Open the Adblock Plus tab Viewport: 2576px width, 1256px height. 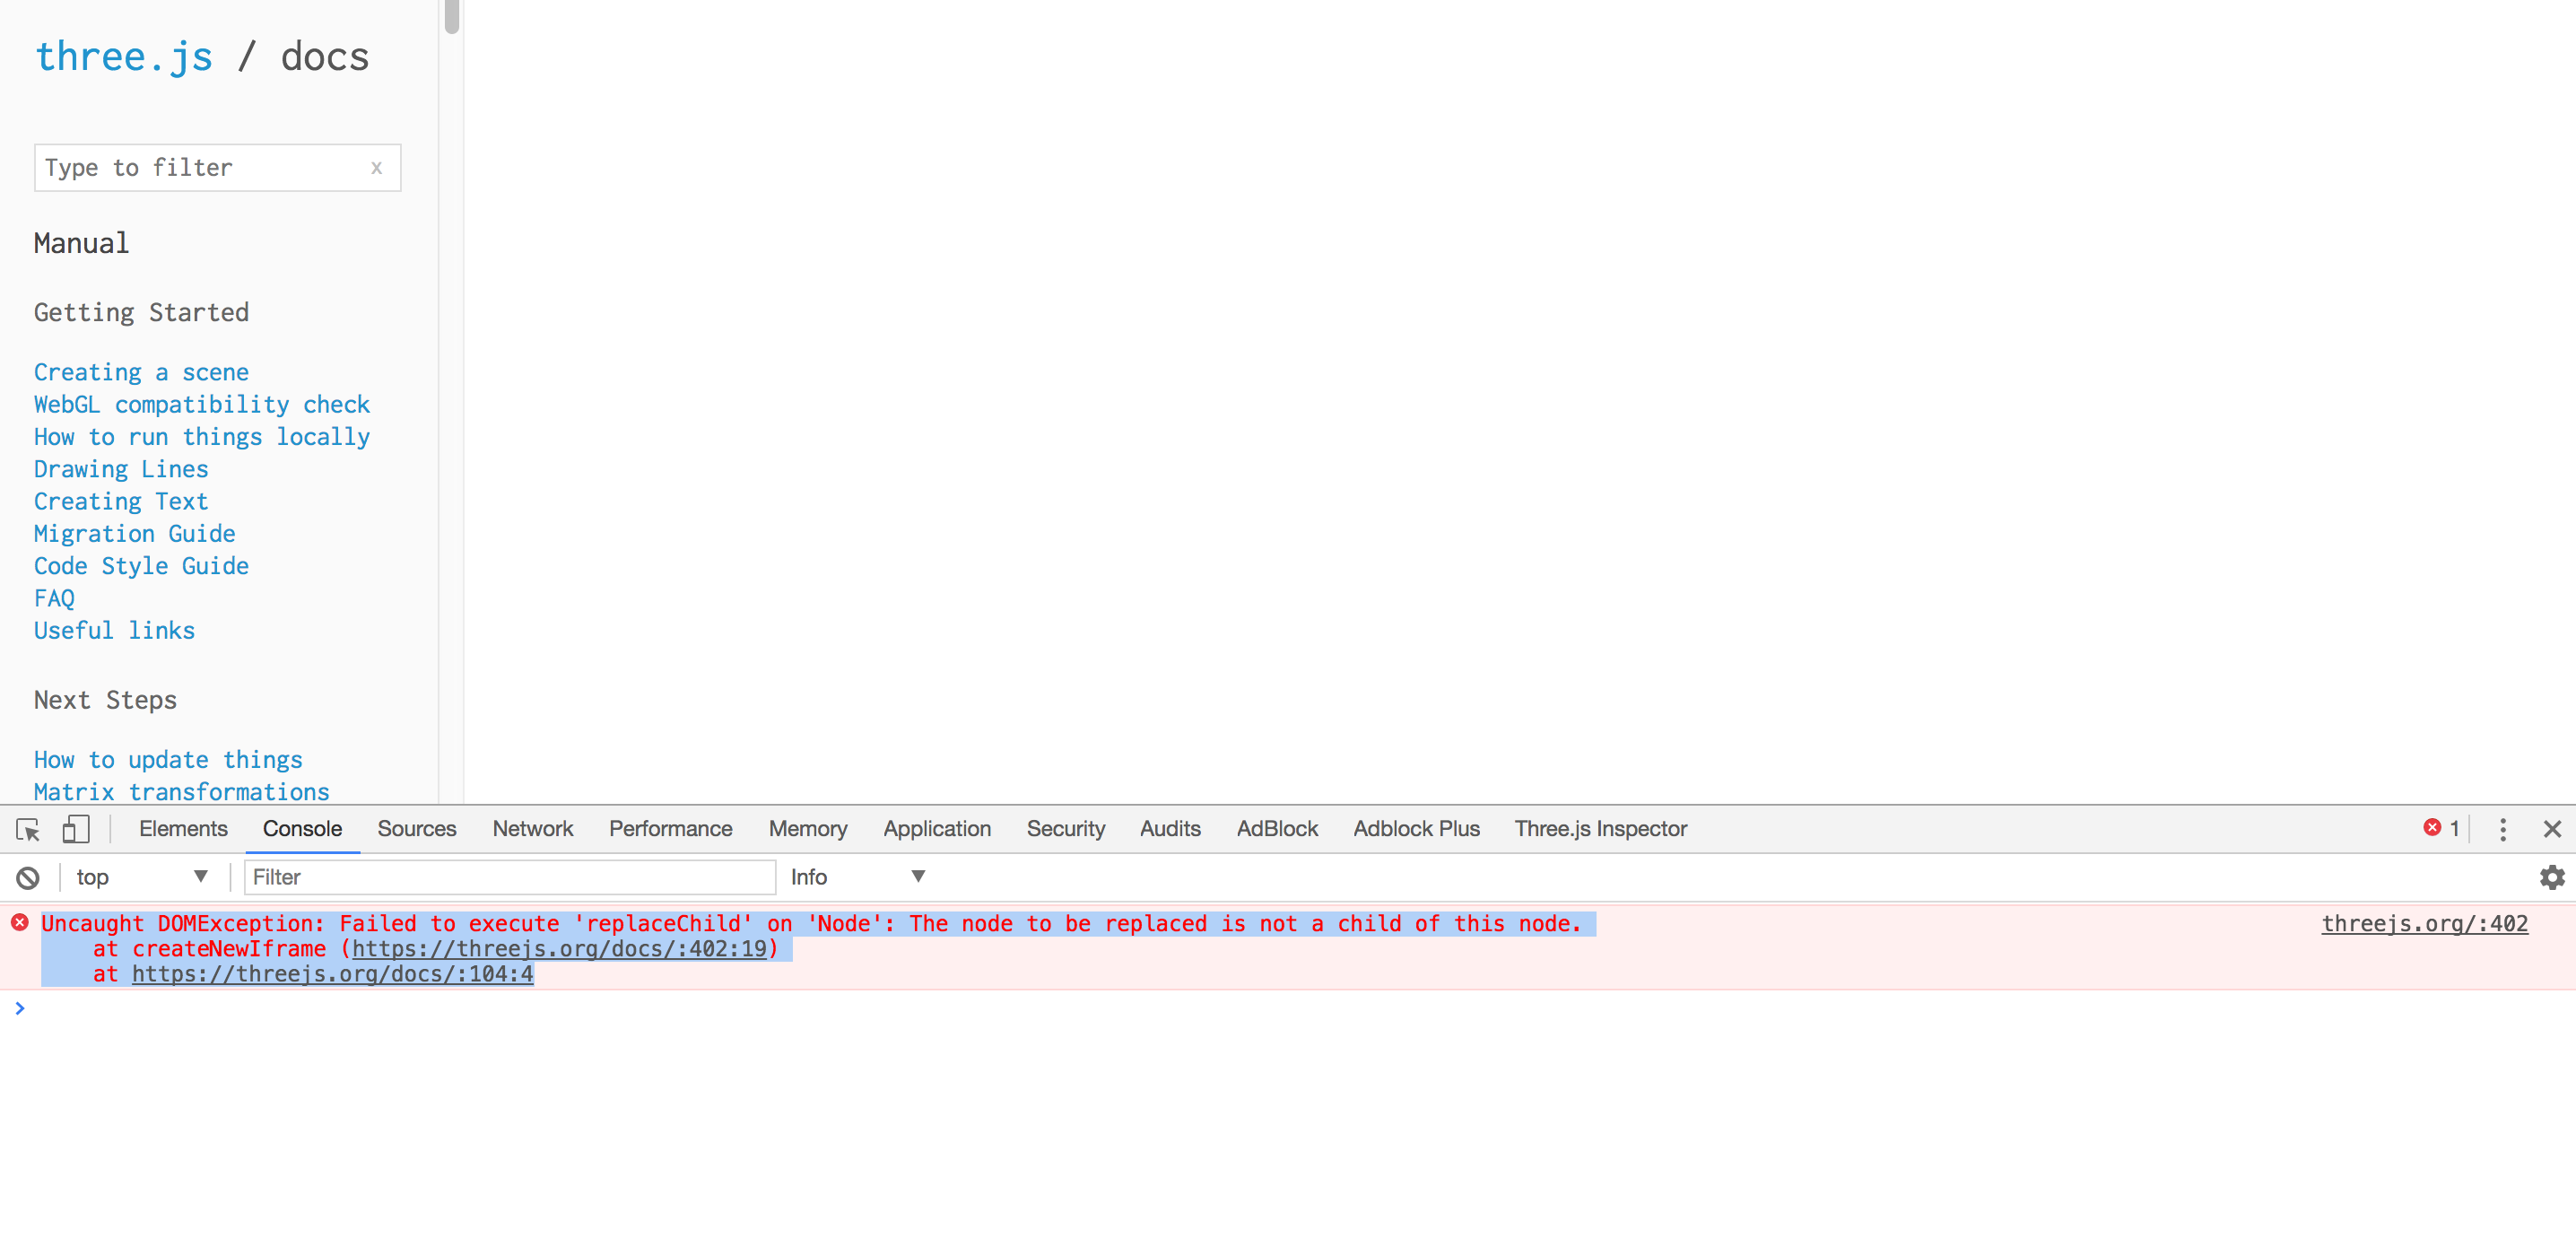click(1416, 829)
